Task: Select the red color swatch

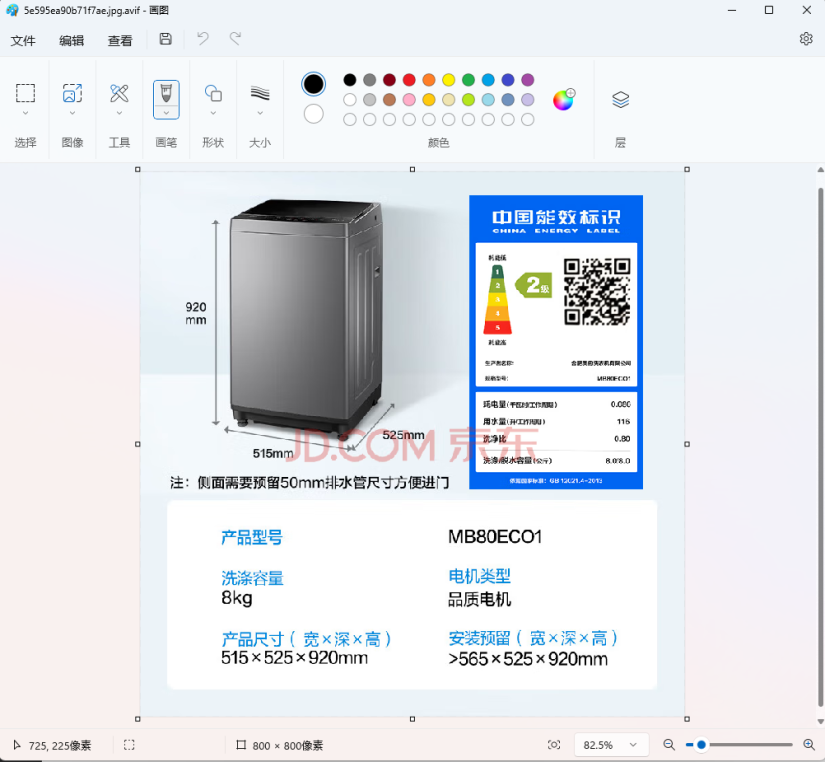Action: (x=409, y=79)
